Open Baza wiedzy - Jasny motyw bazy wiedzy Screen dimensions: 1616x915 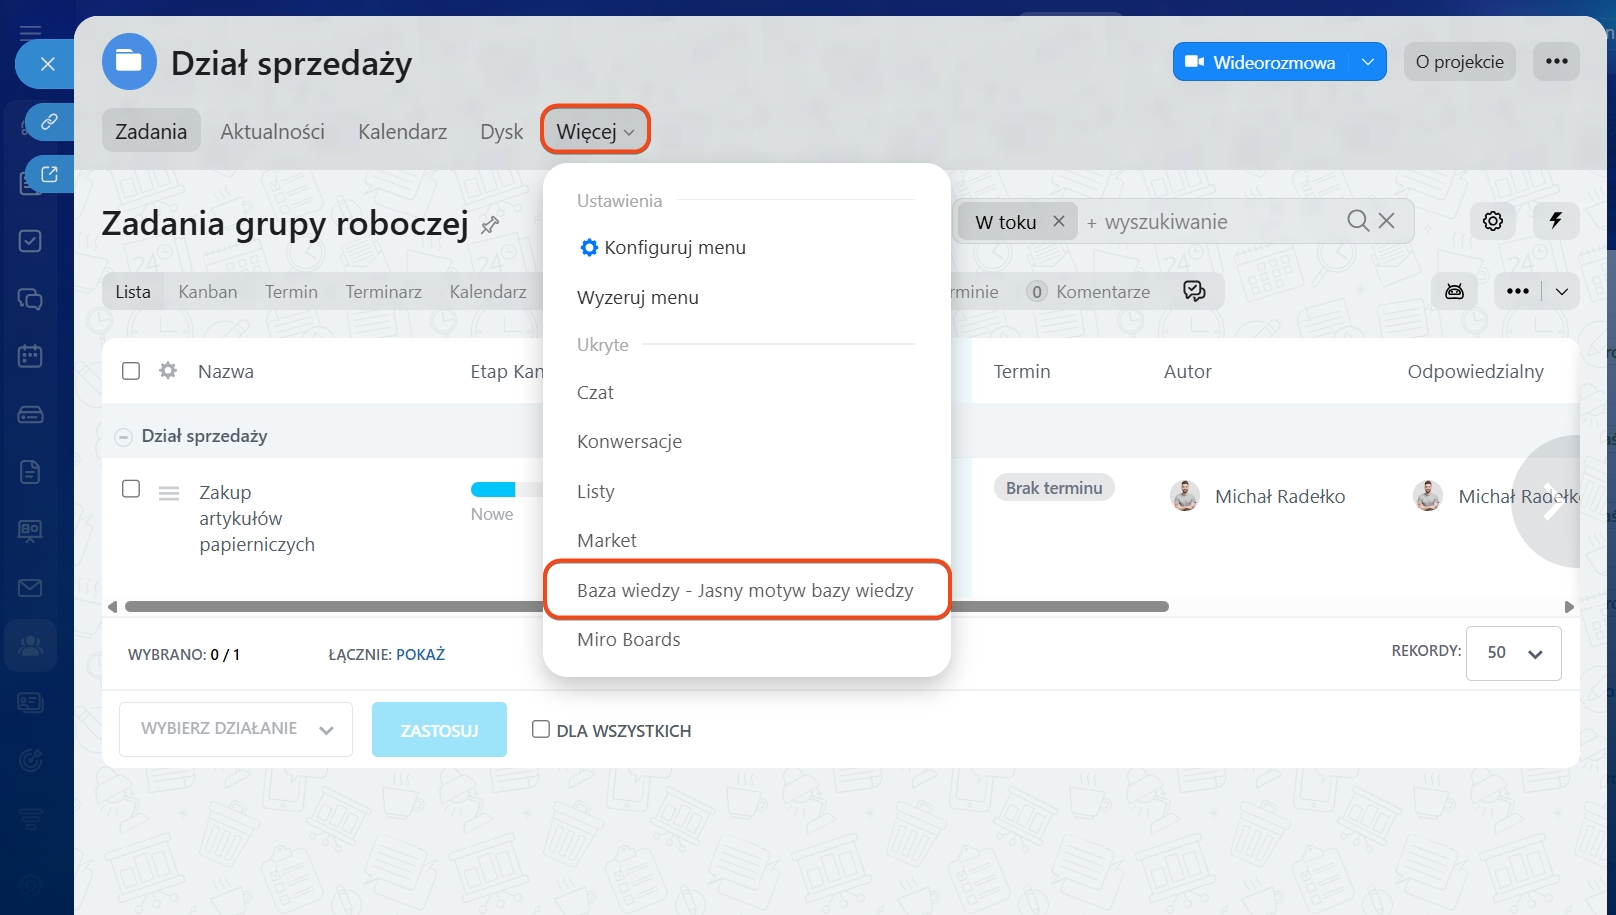pos(747,590)
